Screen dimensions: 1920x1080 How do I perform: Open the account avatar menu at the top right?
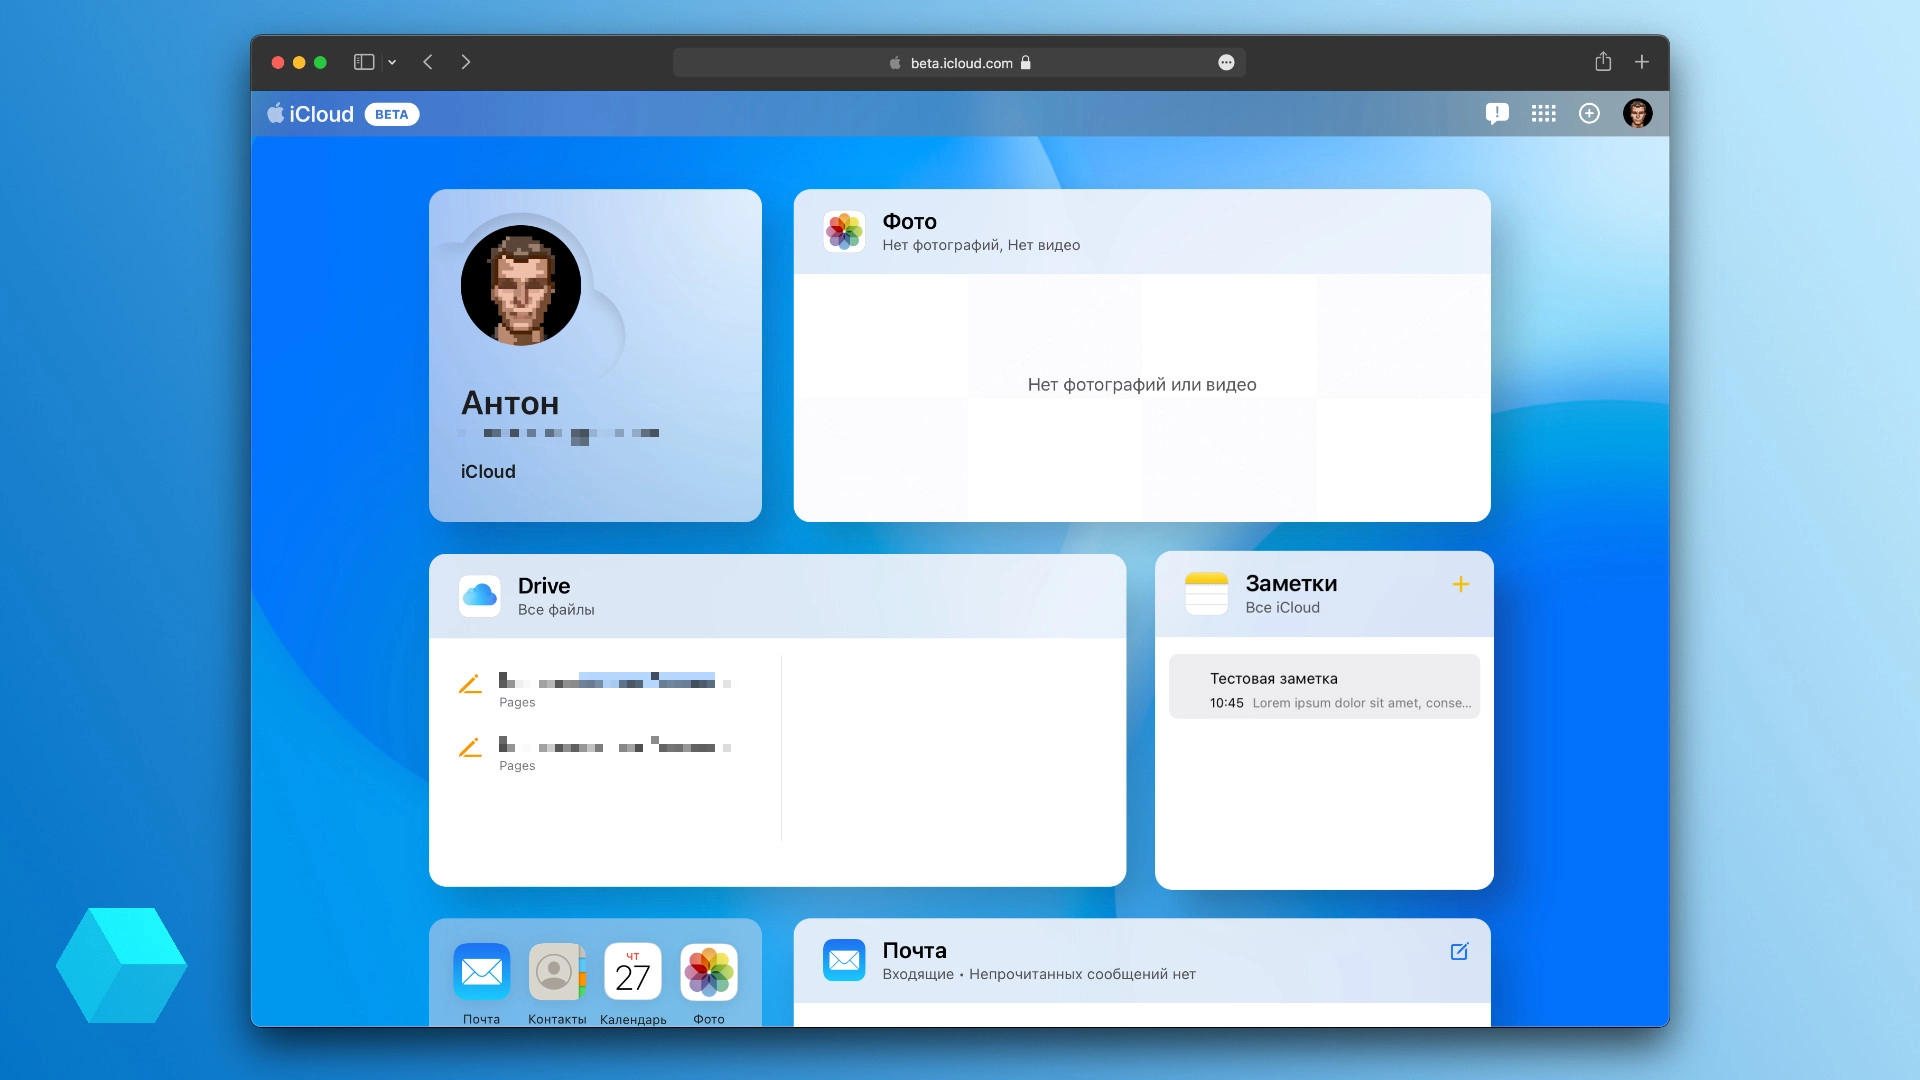[x=1637, y=114]
